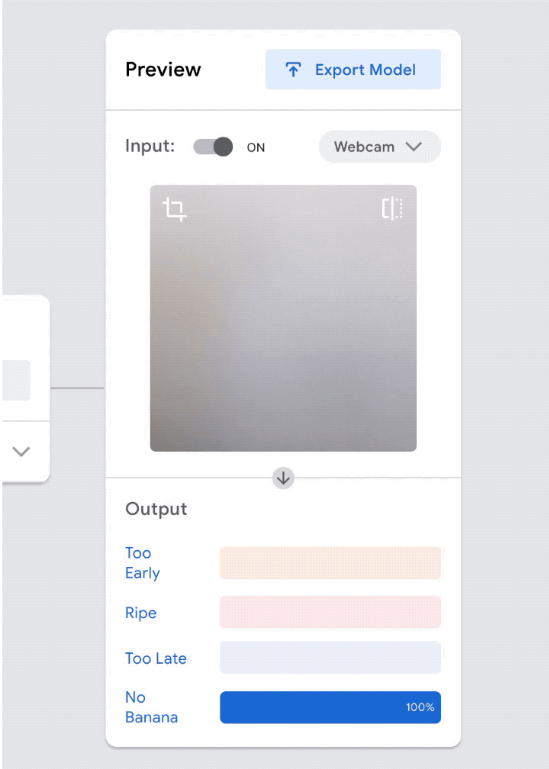Click the upload arrow icon in Export Model
The width and height of the screenshot is (549, 769).
[293, 70]
